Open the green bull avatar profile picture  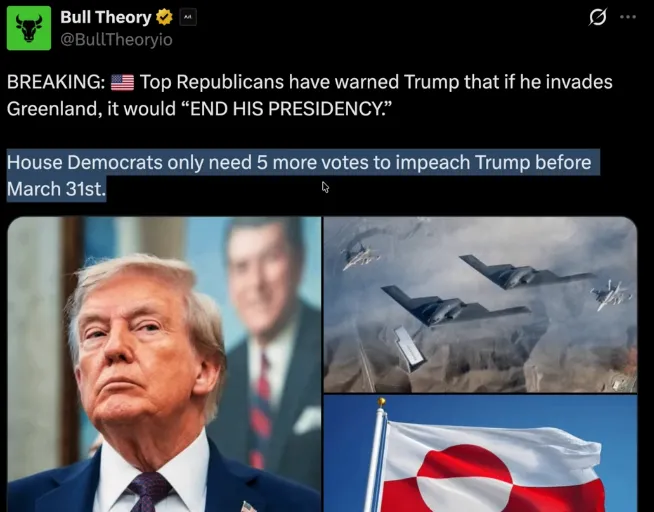(29, 28)
